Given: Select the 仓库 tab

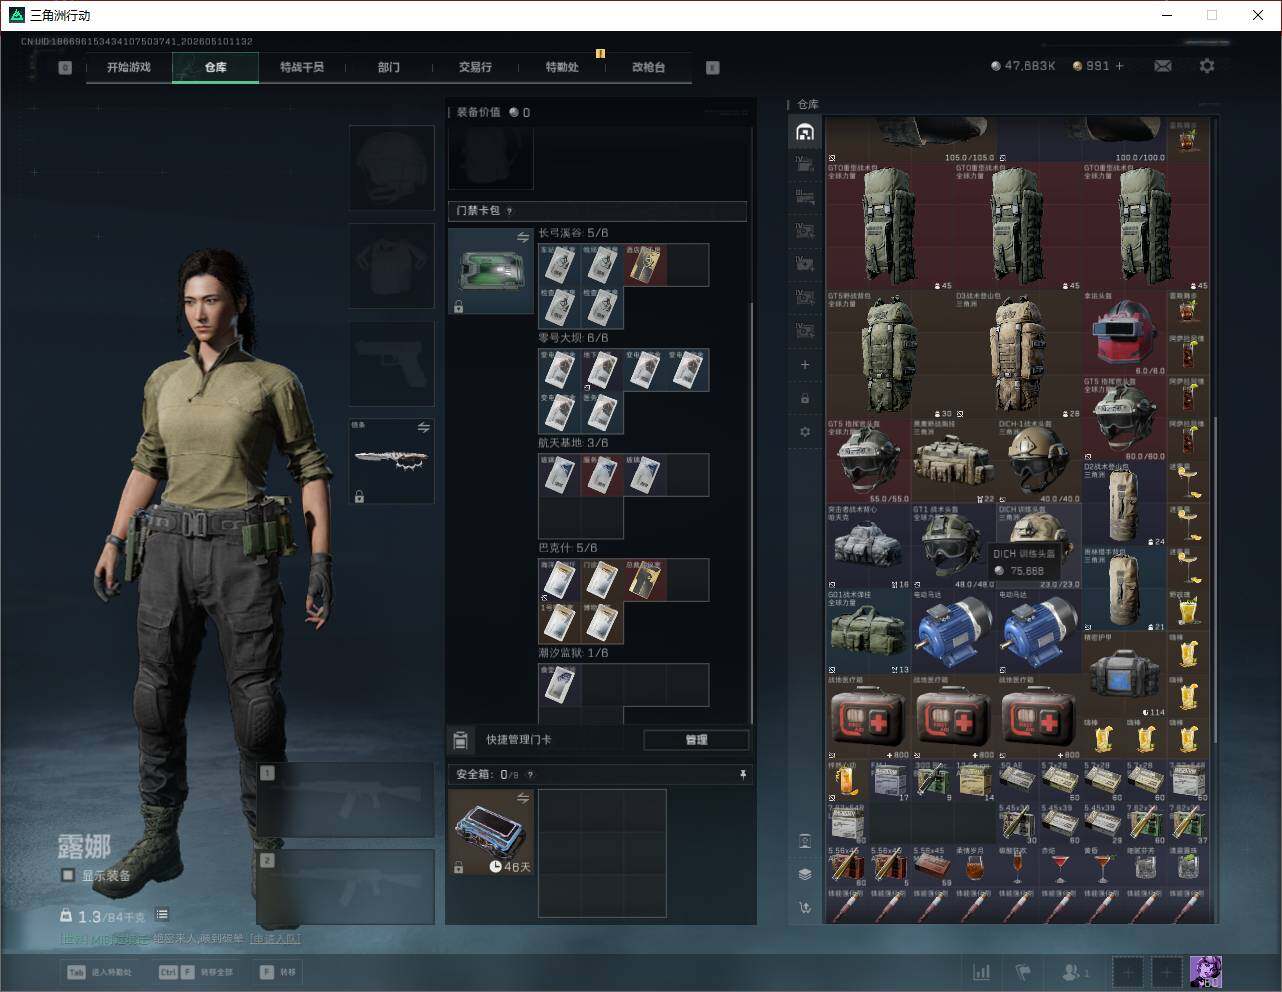Looking at the screenshot, I should coord(216,67).
